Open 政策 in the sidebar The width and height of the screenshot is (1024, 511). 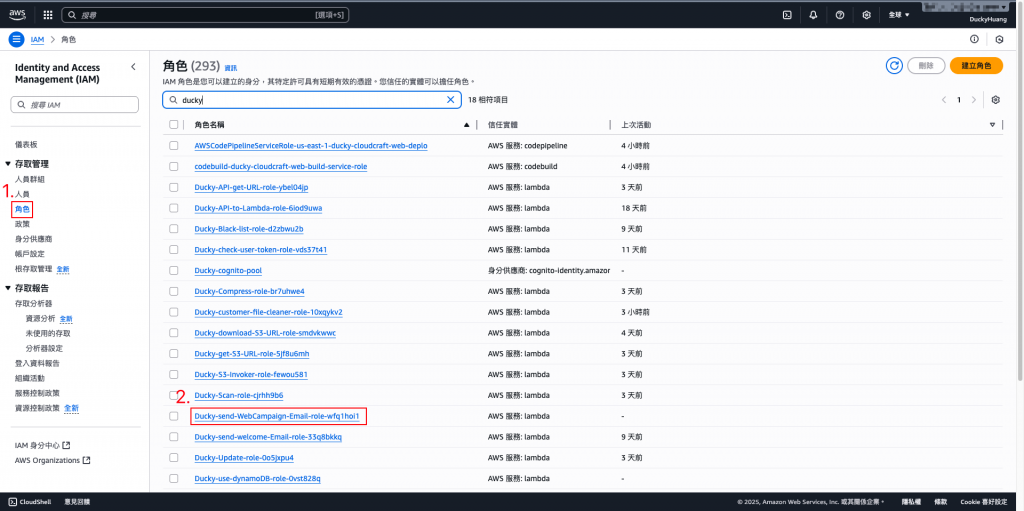tap(22, 224)
